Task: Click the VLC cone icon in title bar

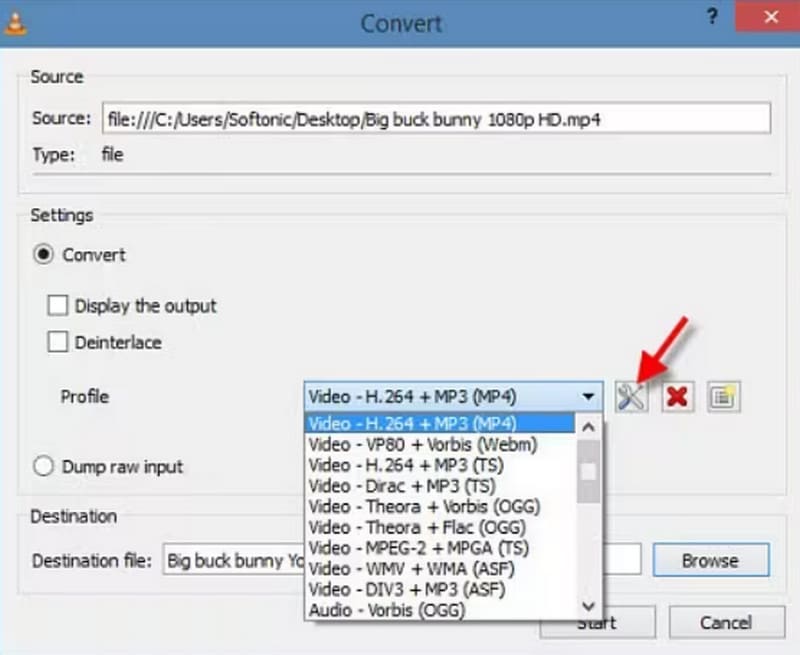Action: (13, 20)
